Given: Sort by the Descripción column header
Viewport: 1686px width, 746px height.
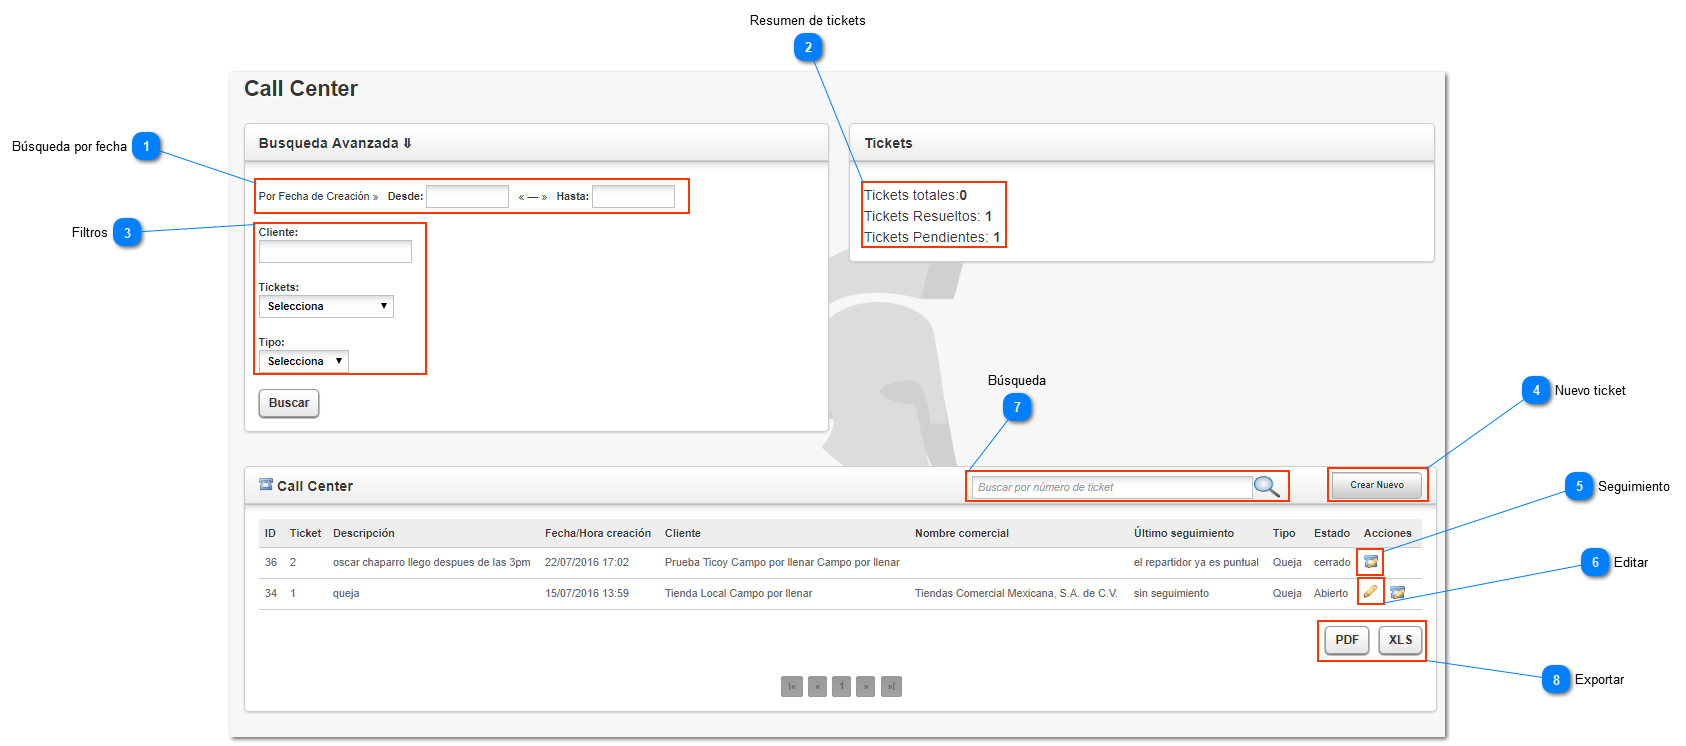Looking at the screenshot, I should coord(364,533).
